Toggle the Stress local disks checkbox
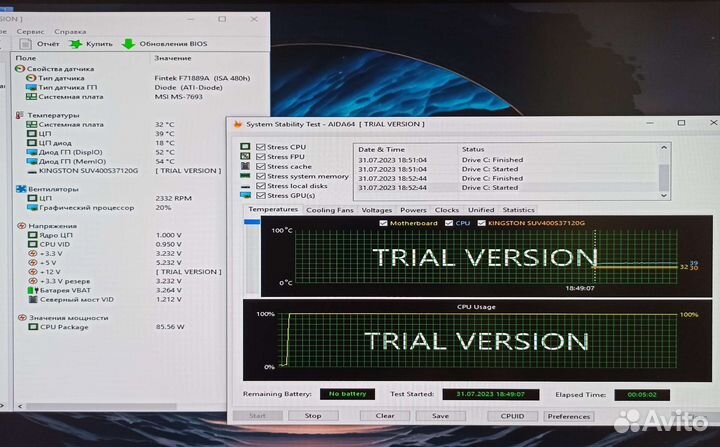 tap(261, 186)
